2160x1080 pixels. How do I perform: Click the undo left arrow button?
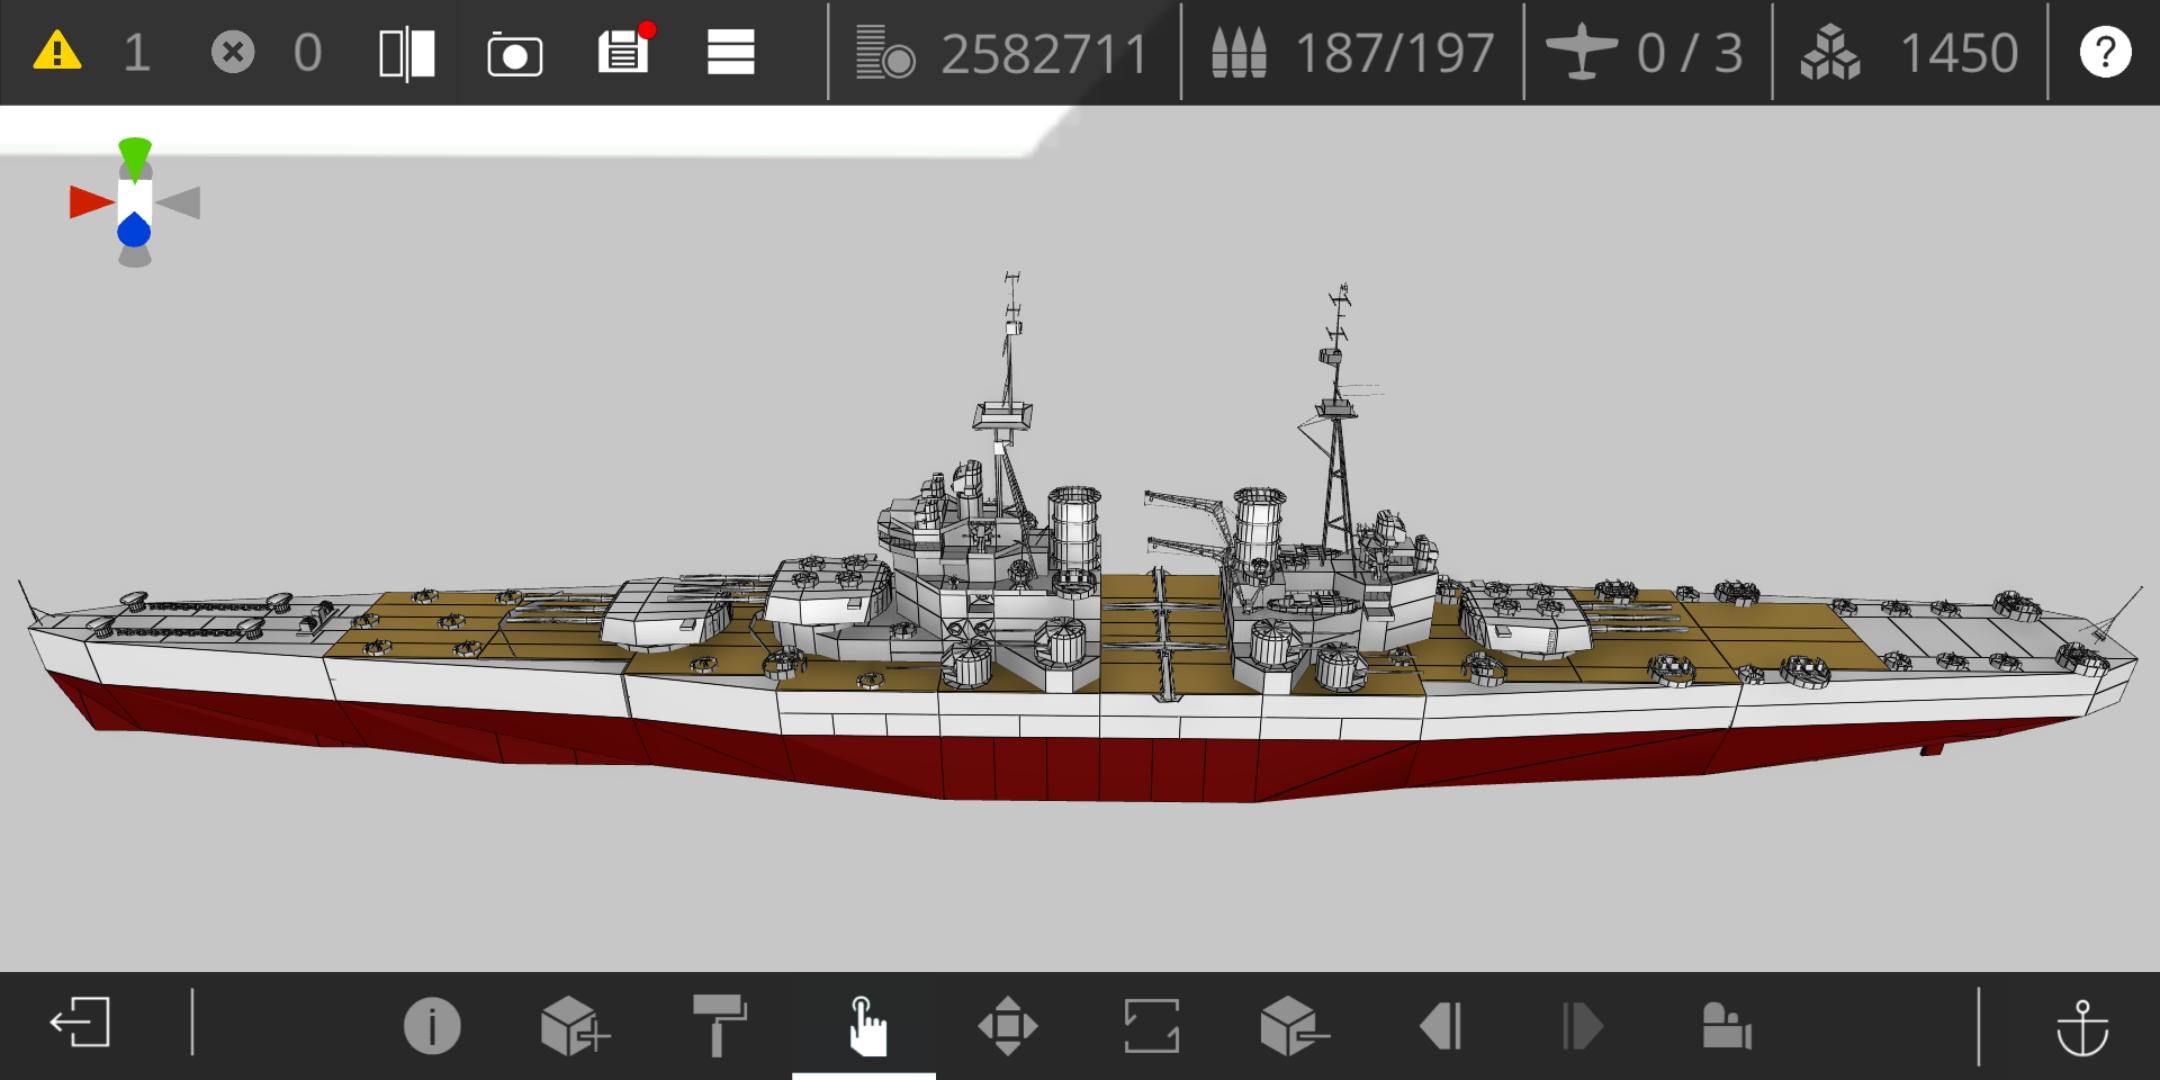tap(1441, 1026)
